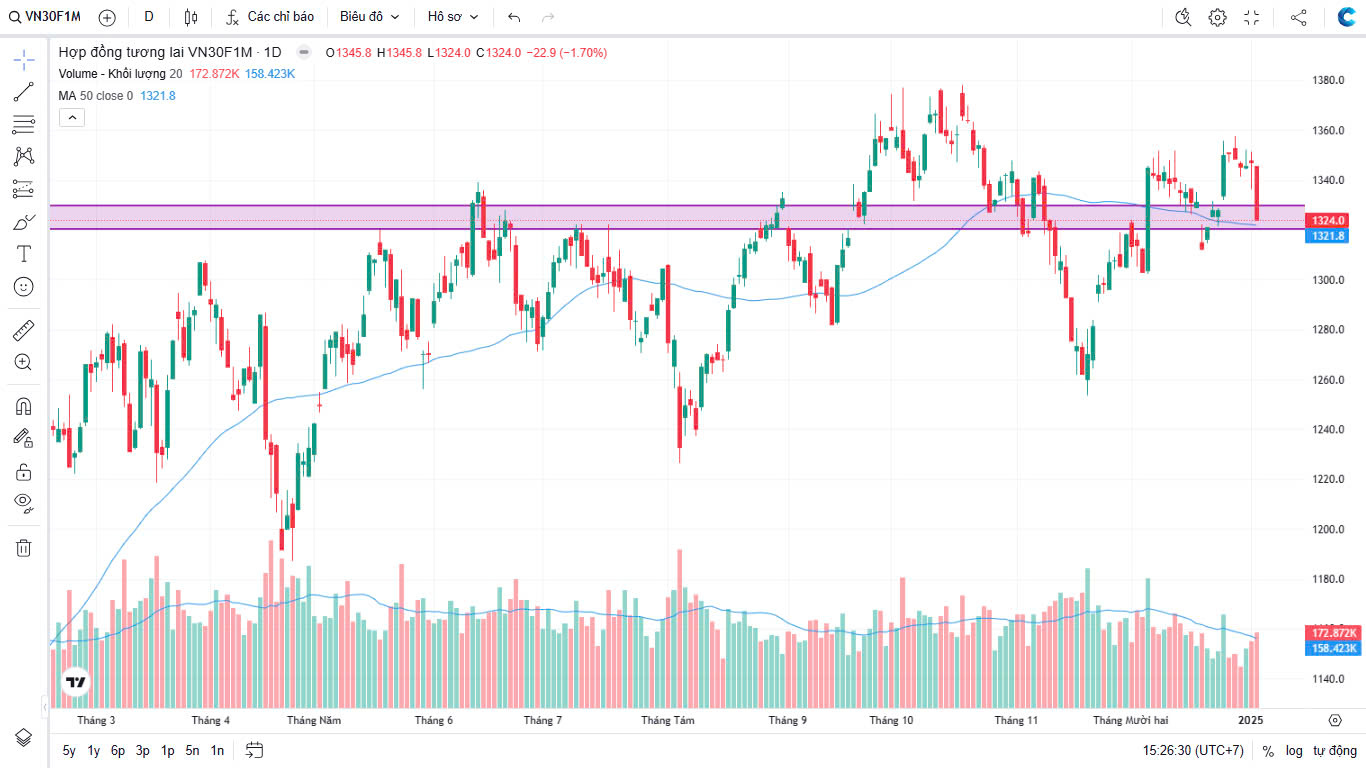Toggle magnet mode on

(x=24, y=406)
